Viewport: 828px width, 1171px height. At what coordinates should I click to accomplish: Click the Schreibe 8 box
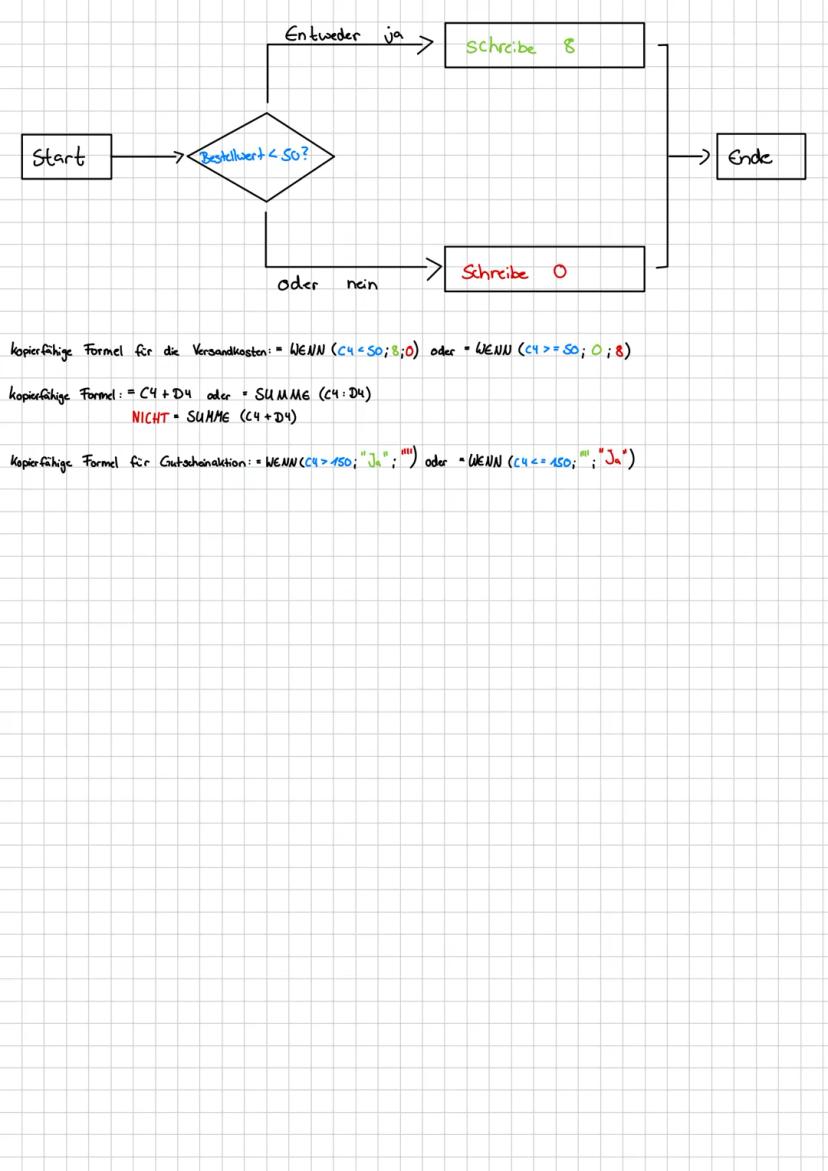(x=544, y=45)
